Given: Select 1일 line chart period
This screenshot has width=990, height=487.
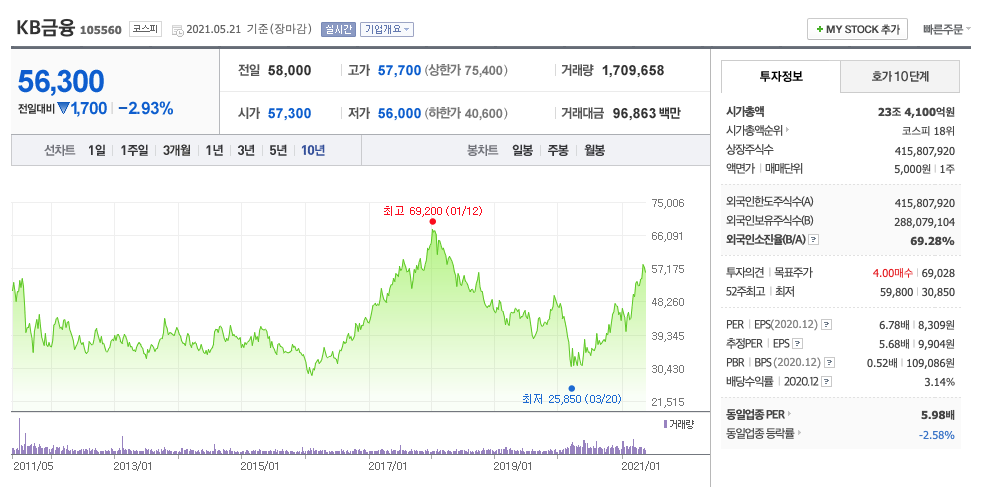Looking at the screenshot, I should tap(97, 150).
